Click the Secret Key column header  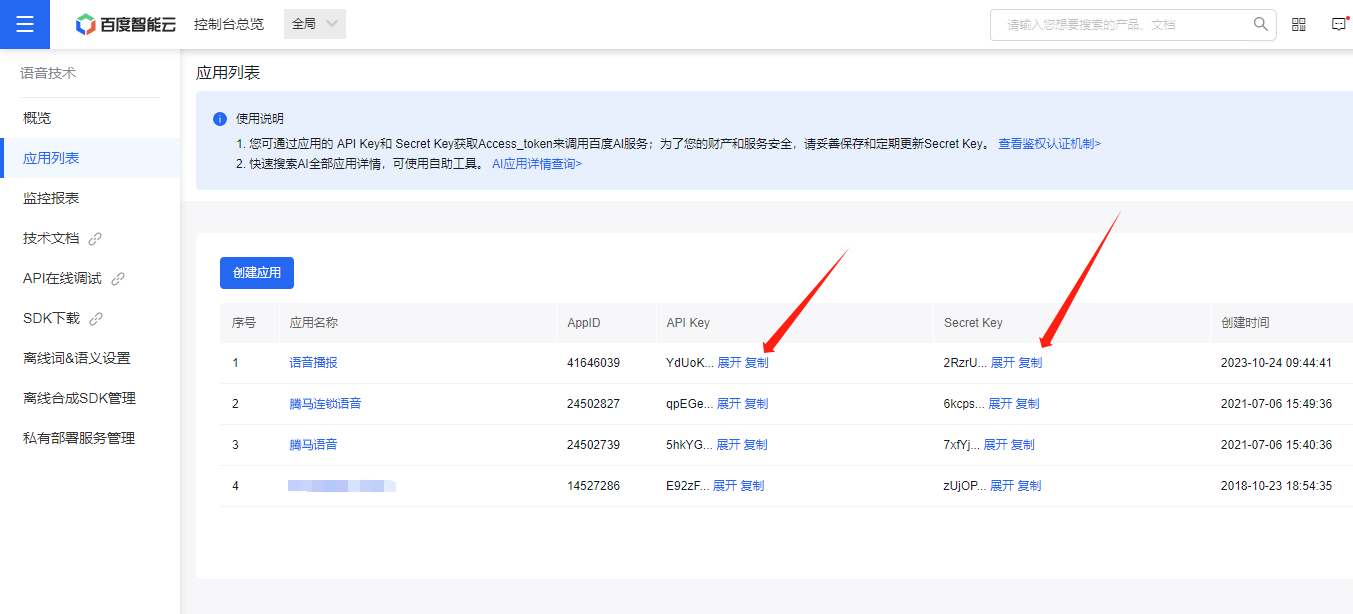point(973,323)
